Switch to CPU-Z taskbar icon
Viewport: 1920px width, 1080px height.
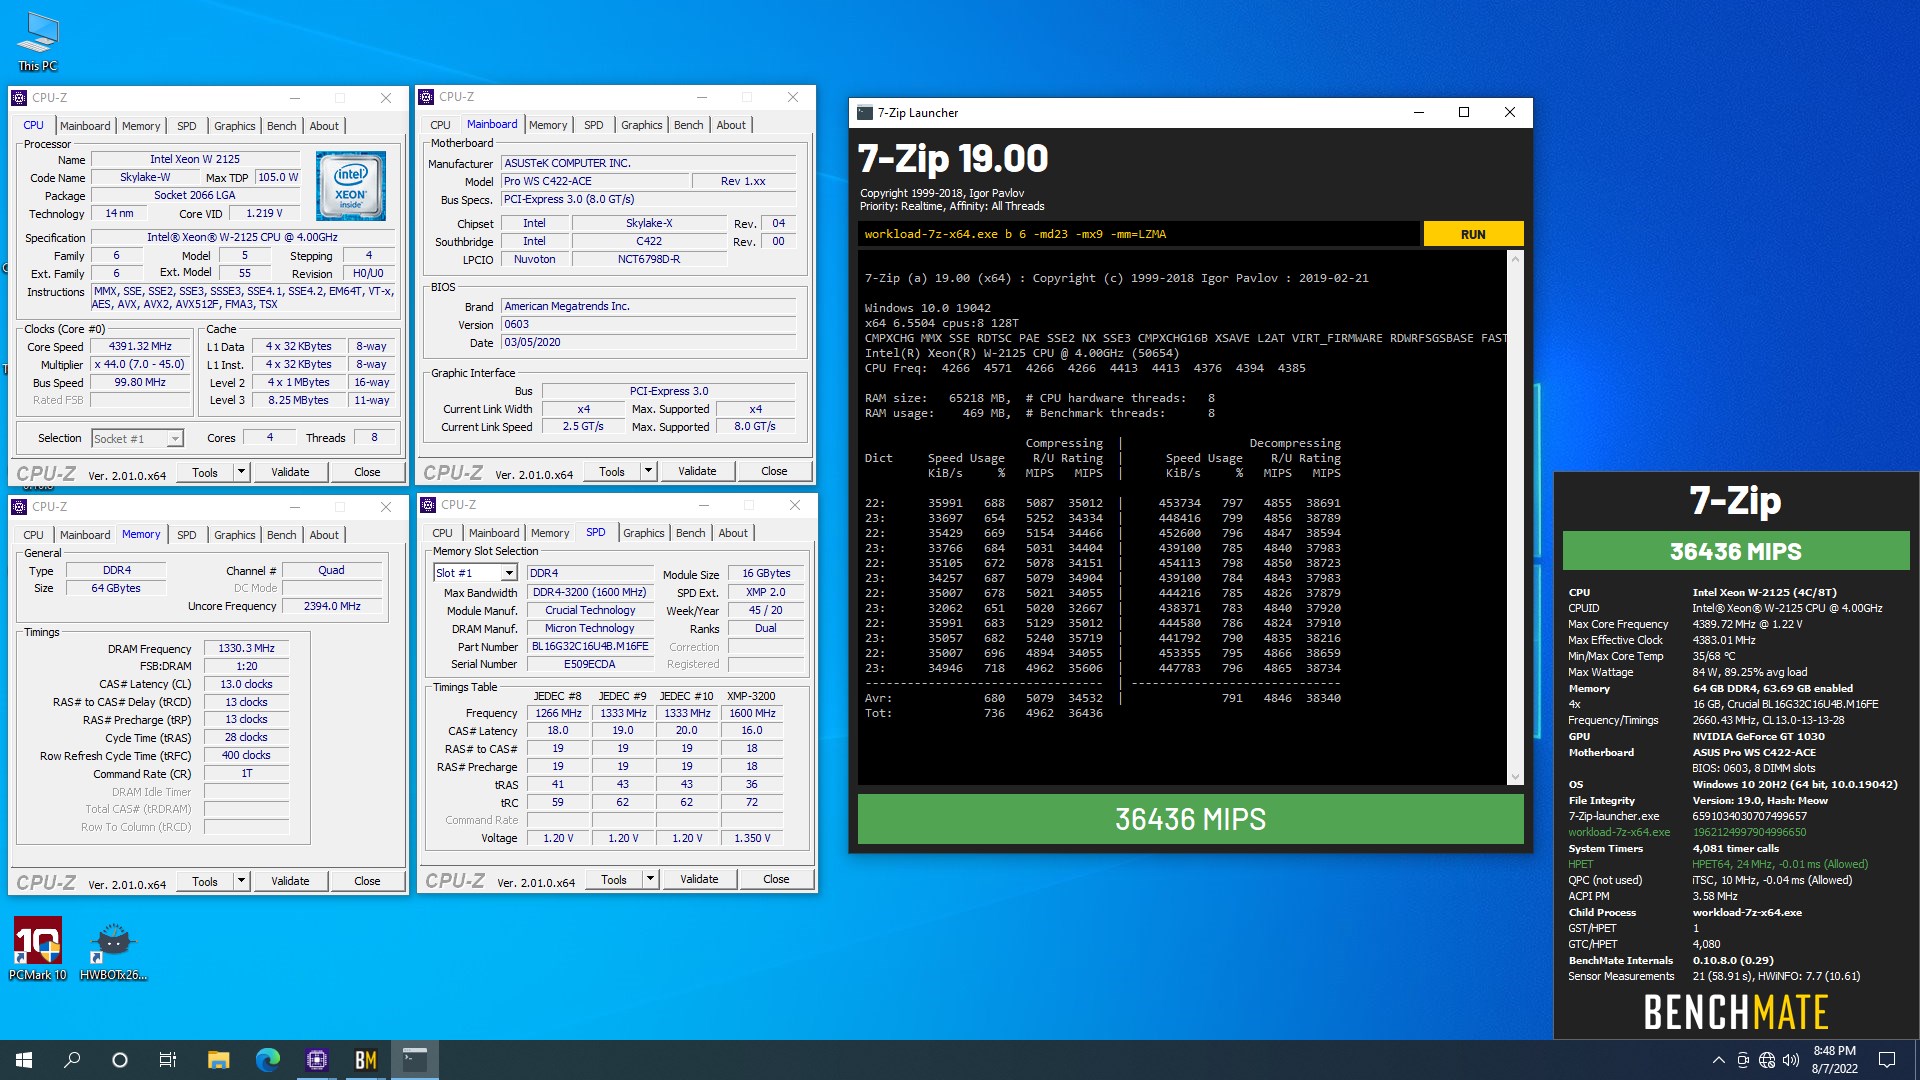coord(317,1060)
